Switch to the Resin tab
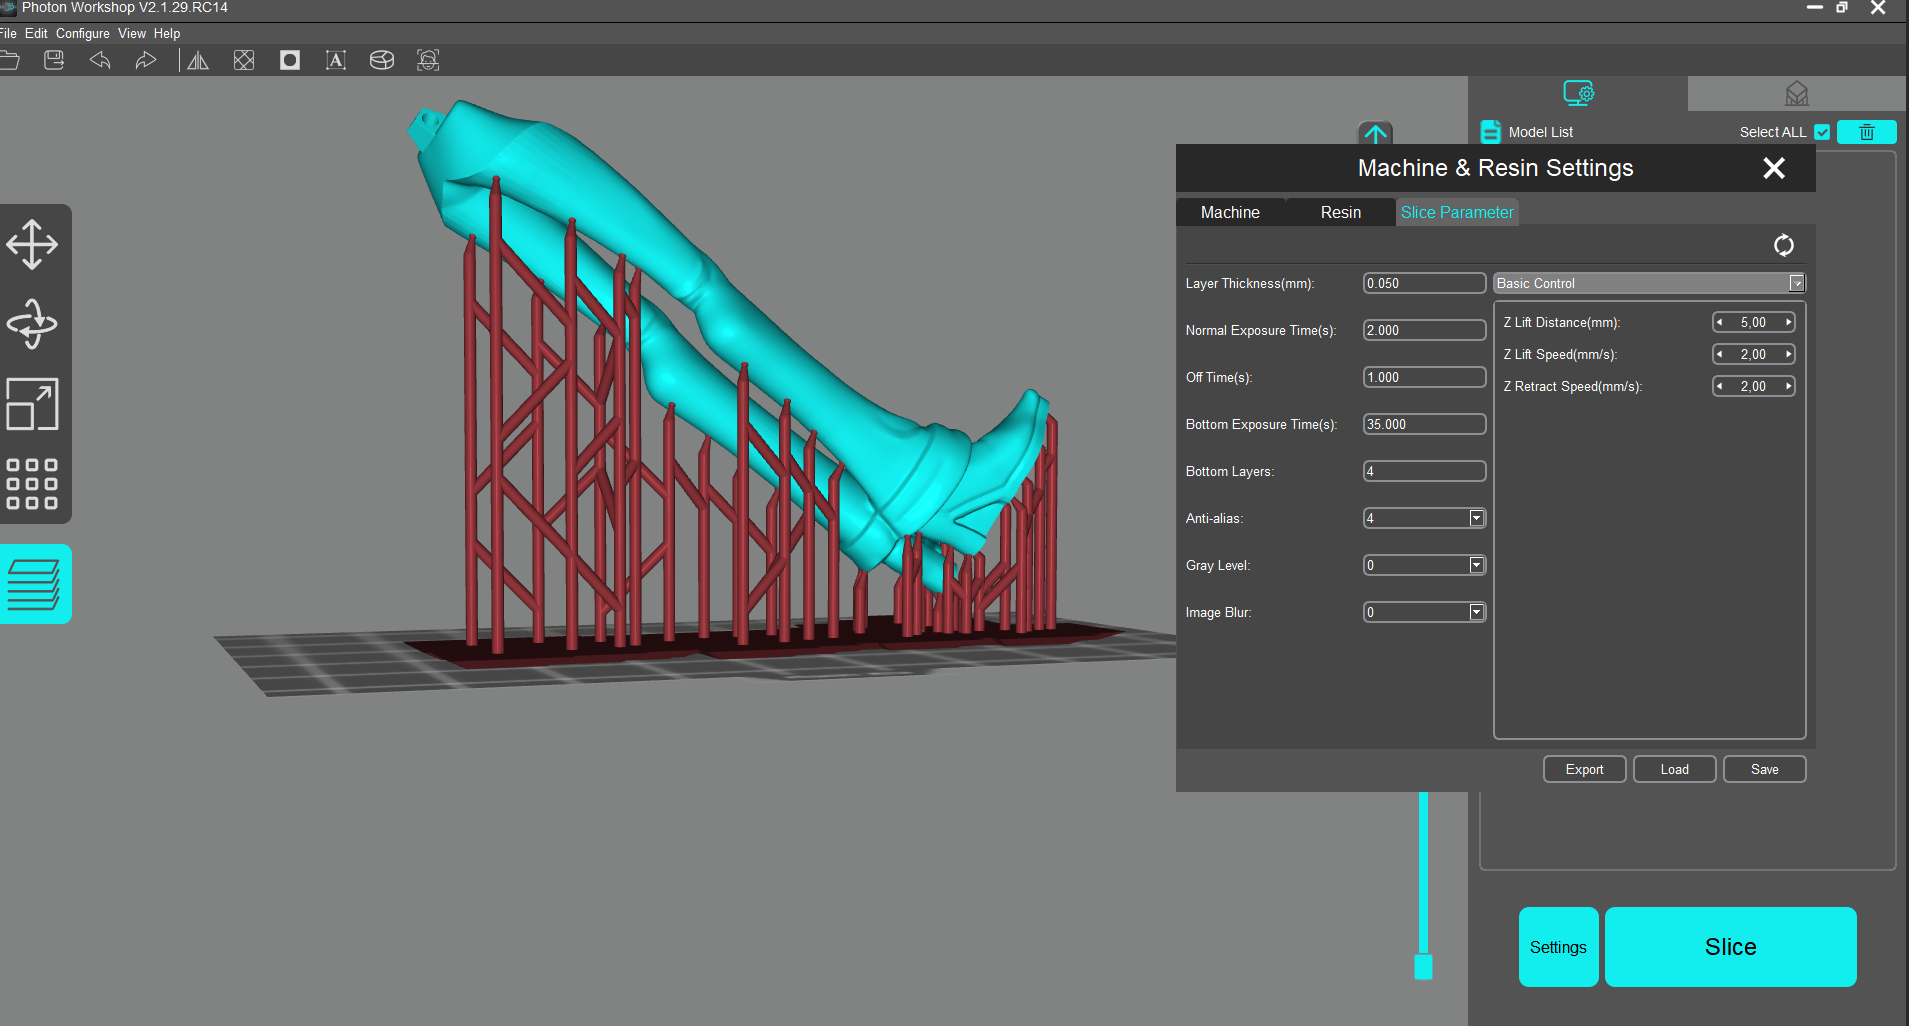The image size is (1909, 1026). tap(1340, 212)
